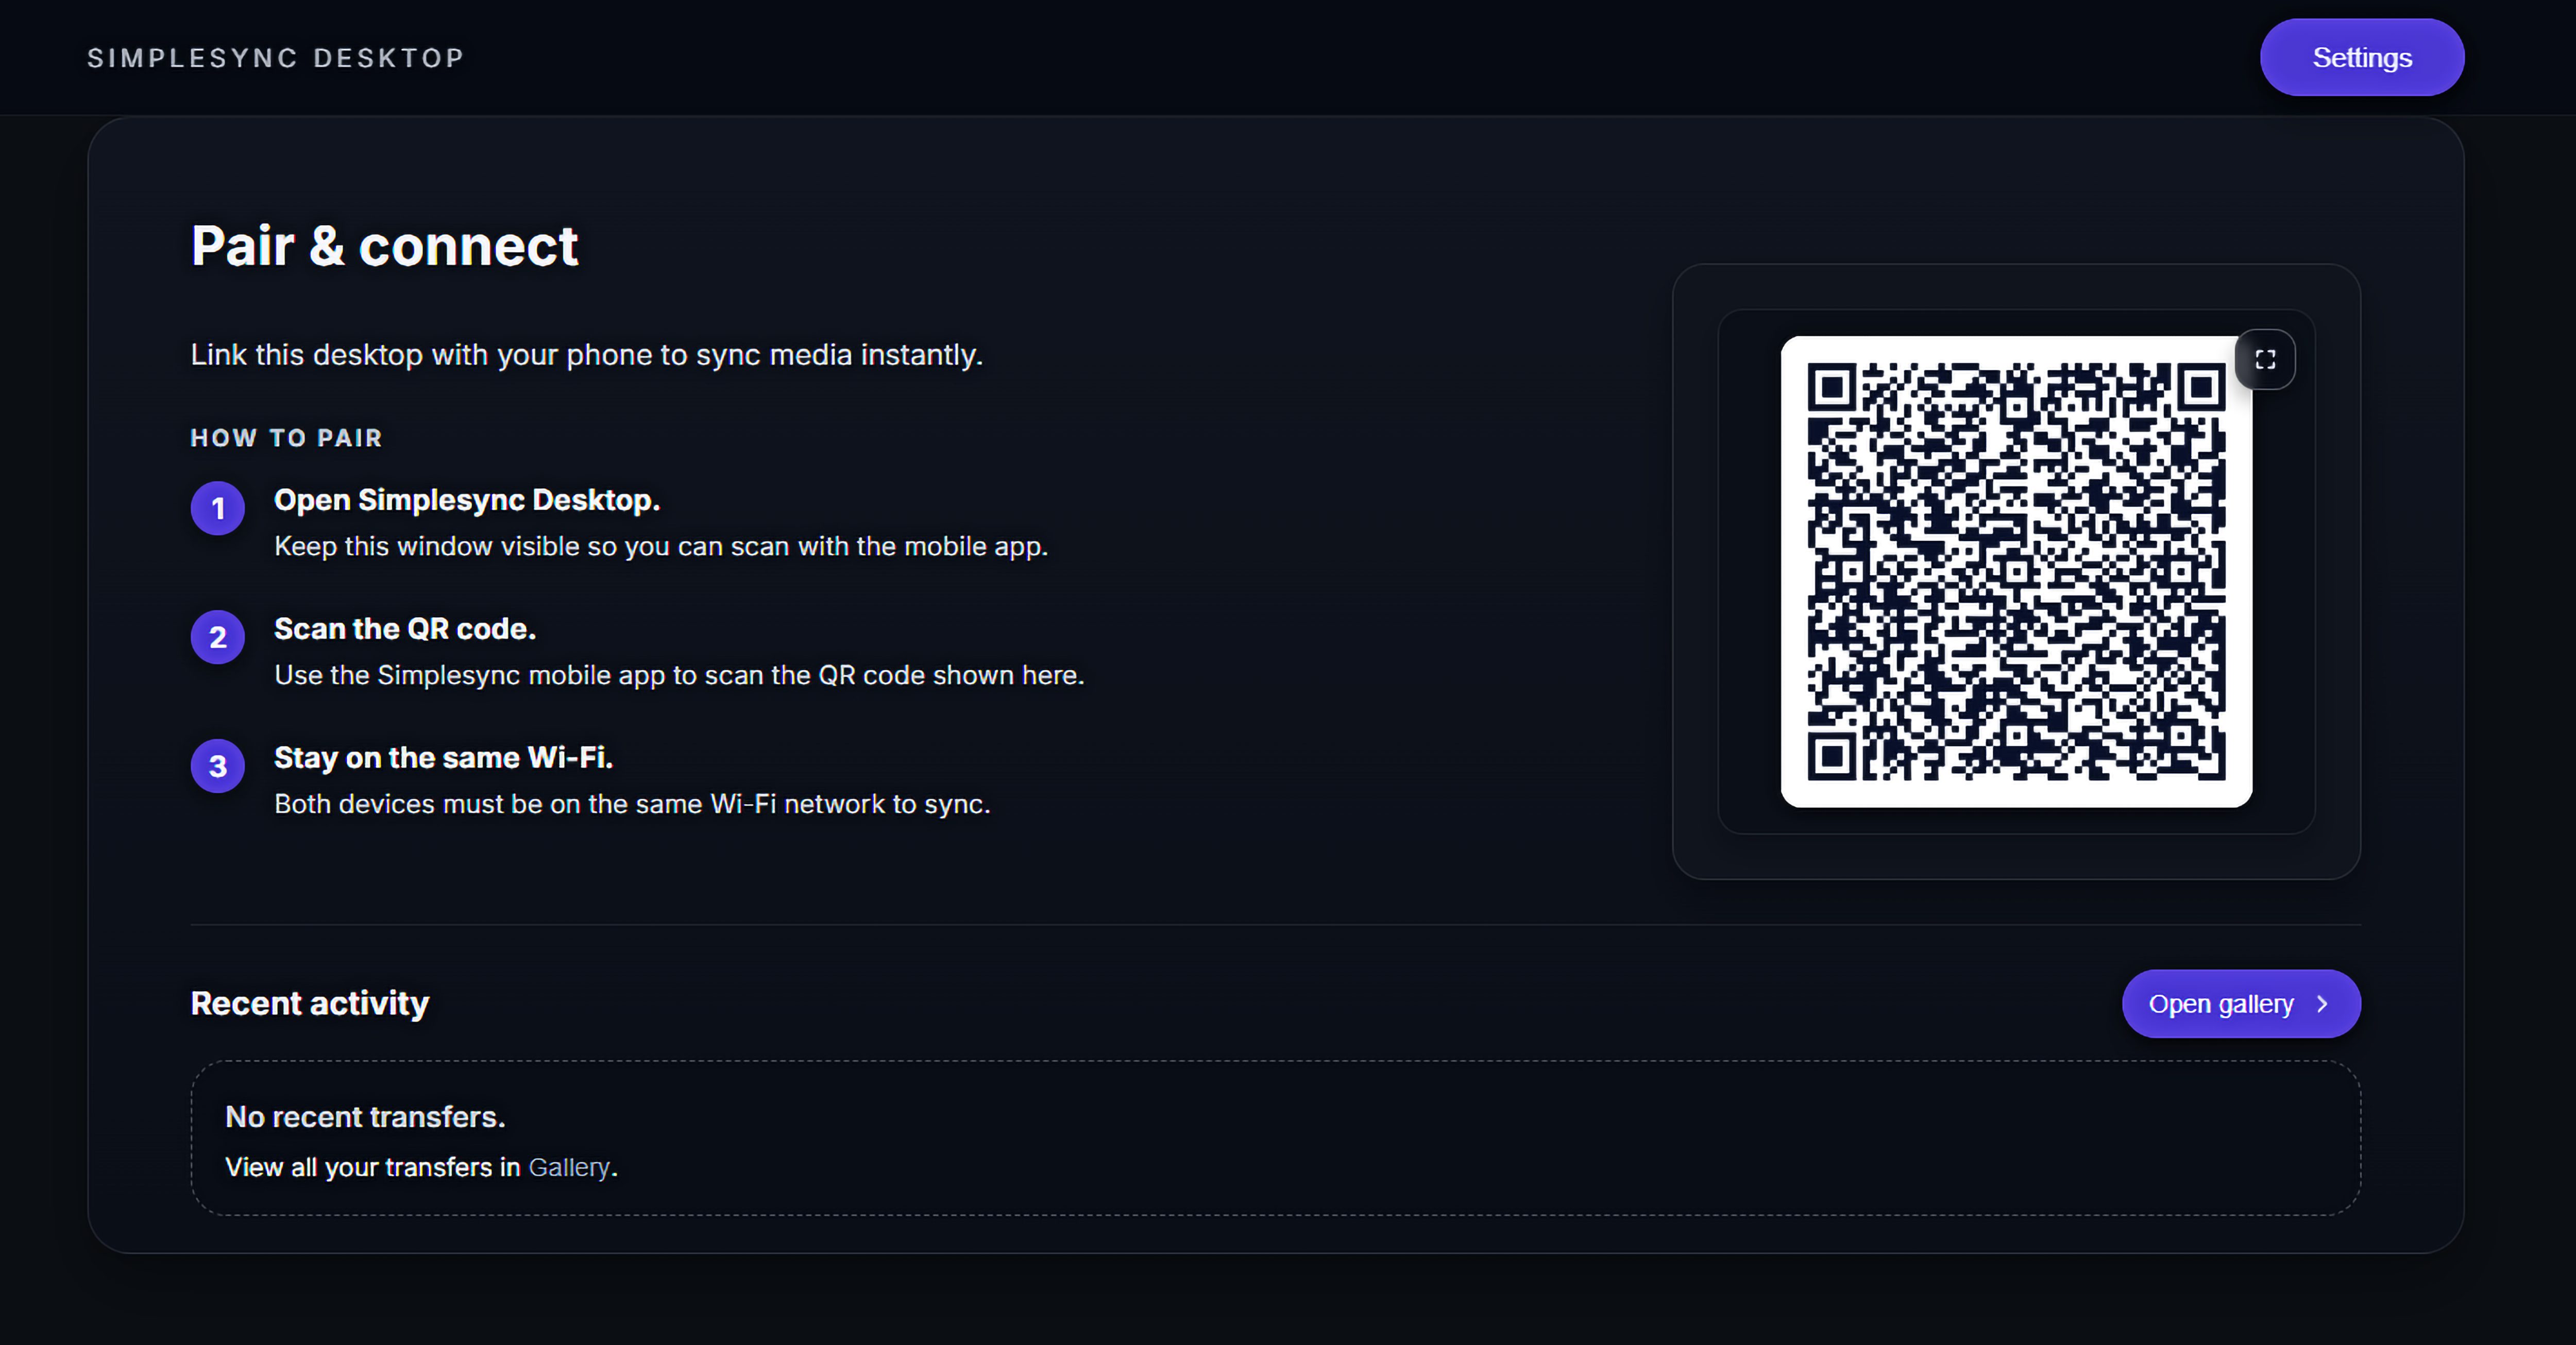This screenshot has width=2576, height=1345.
Task: Go to the How to pair section
Action: pos(286,437)
